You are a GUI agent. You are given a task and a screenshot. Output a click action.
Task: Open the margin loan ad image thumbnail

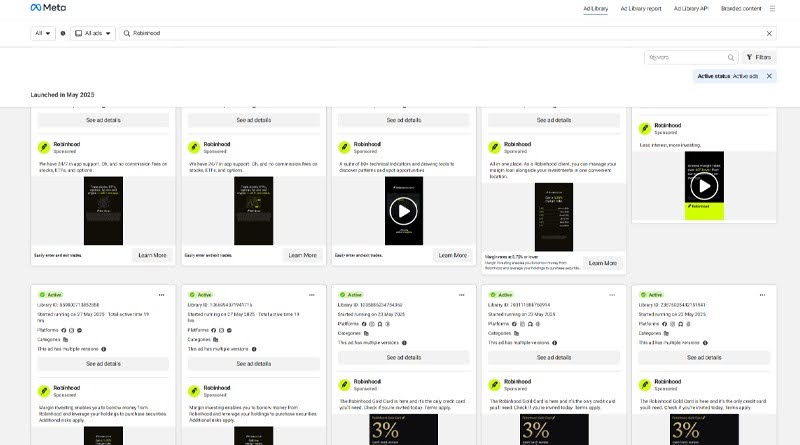[554, 217]
